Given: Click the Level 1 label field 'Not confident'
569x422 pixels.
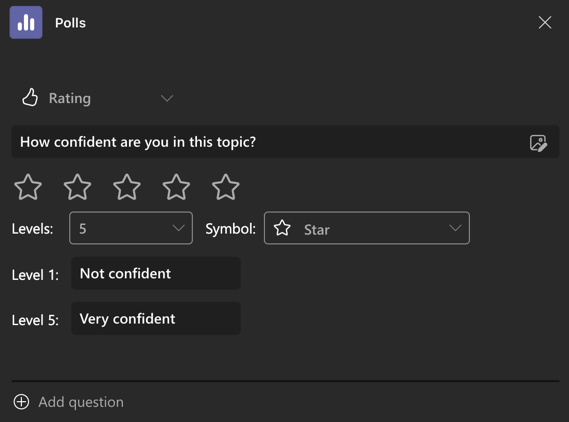Looking at the screenshot, I should 156,274.
